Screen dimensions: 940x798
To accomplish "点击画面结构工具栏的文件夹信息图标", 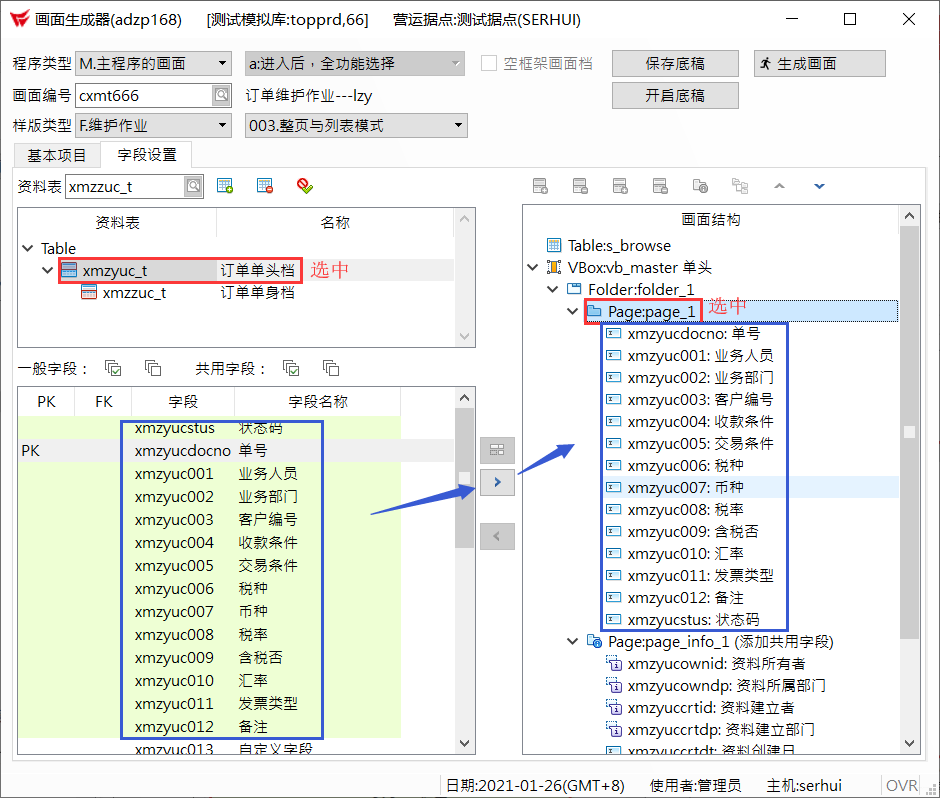I will 700,186.
